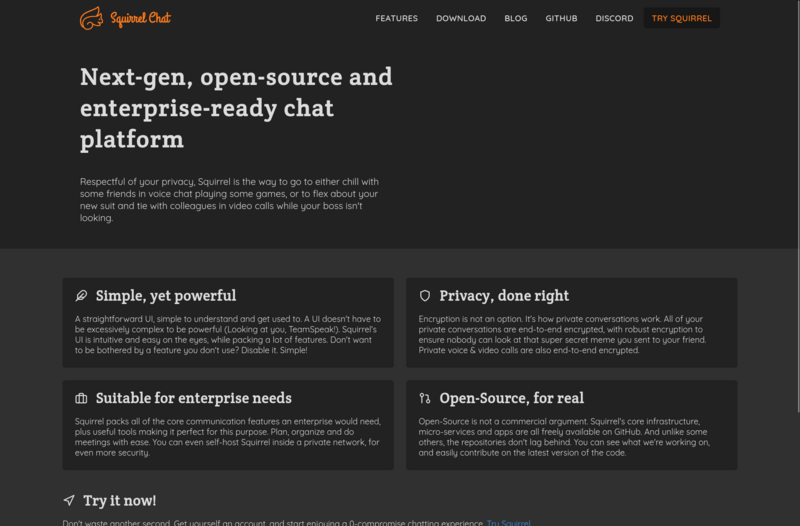Open the Features nav item
The width and height of the screenshot is (800, 526).
[396, 18]
